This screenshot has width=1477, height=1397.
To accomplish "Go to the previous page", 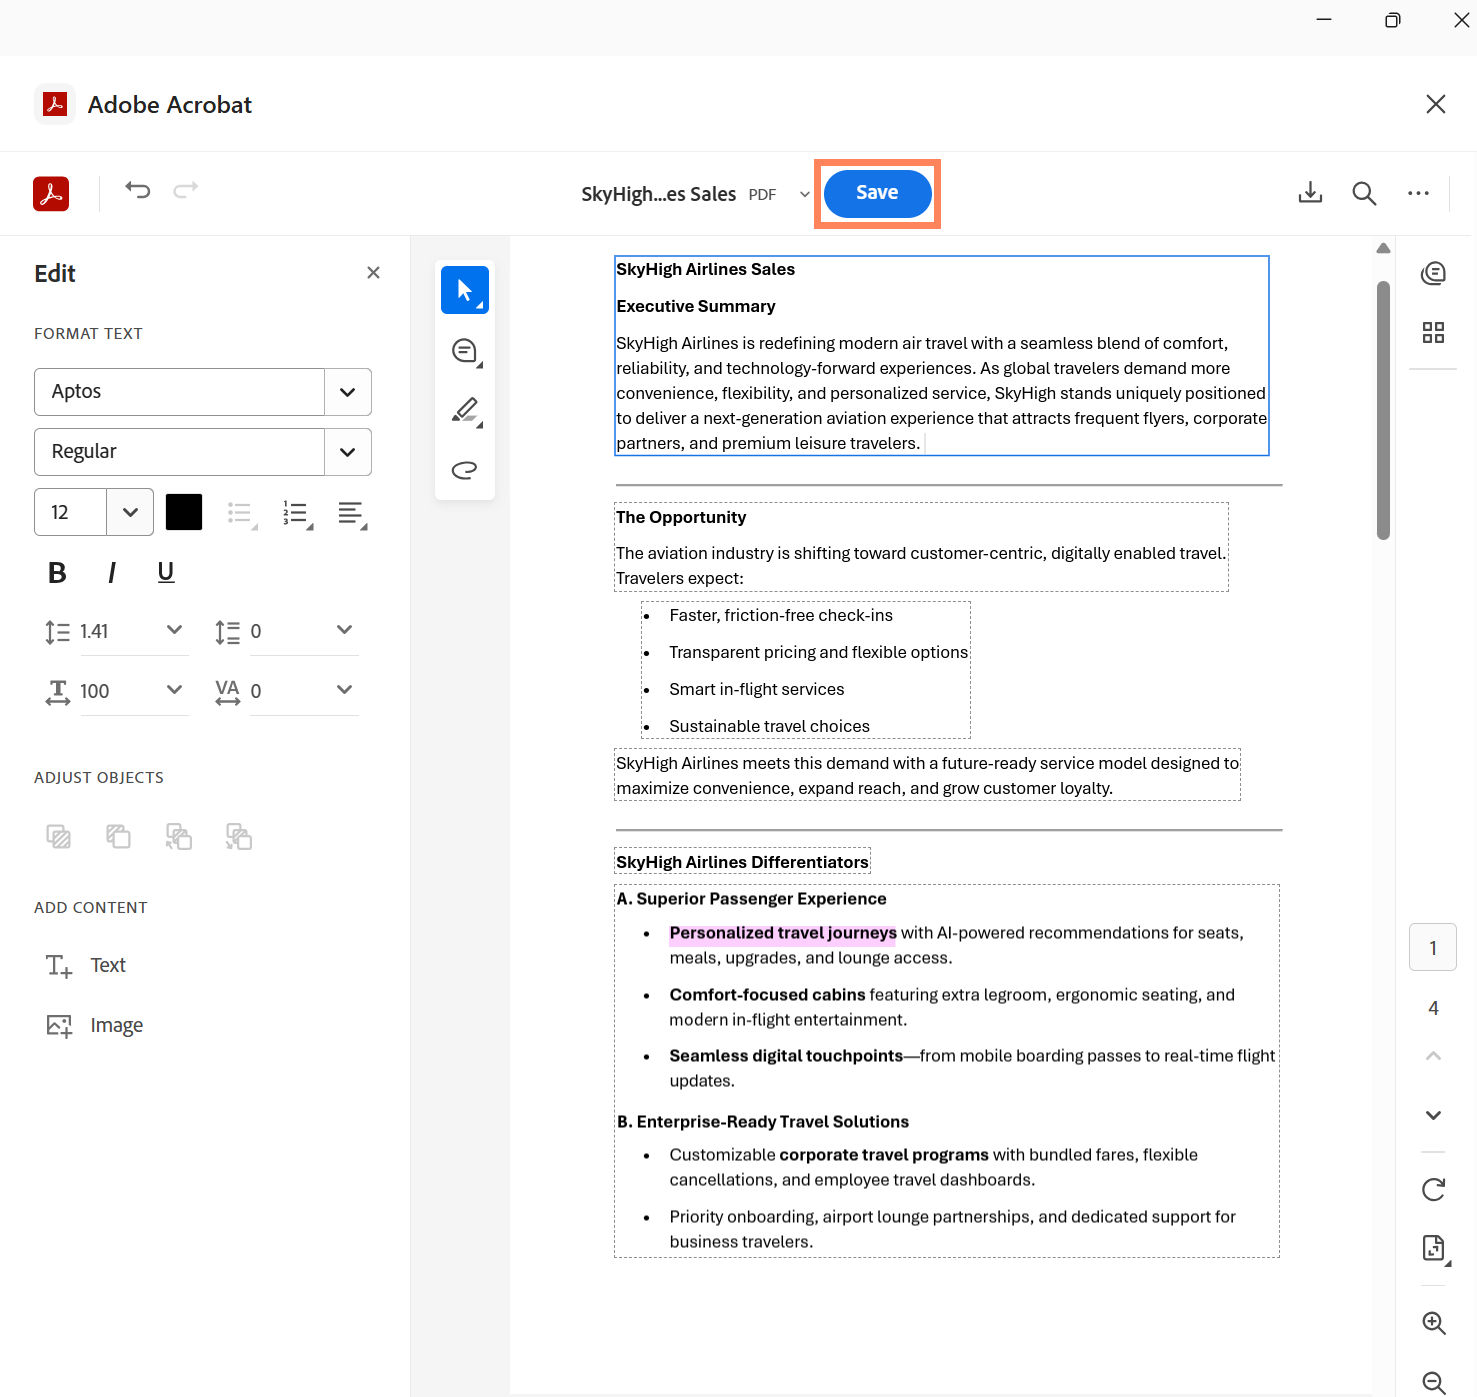I will pyautogui.click(x=1433, y=1056).
